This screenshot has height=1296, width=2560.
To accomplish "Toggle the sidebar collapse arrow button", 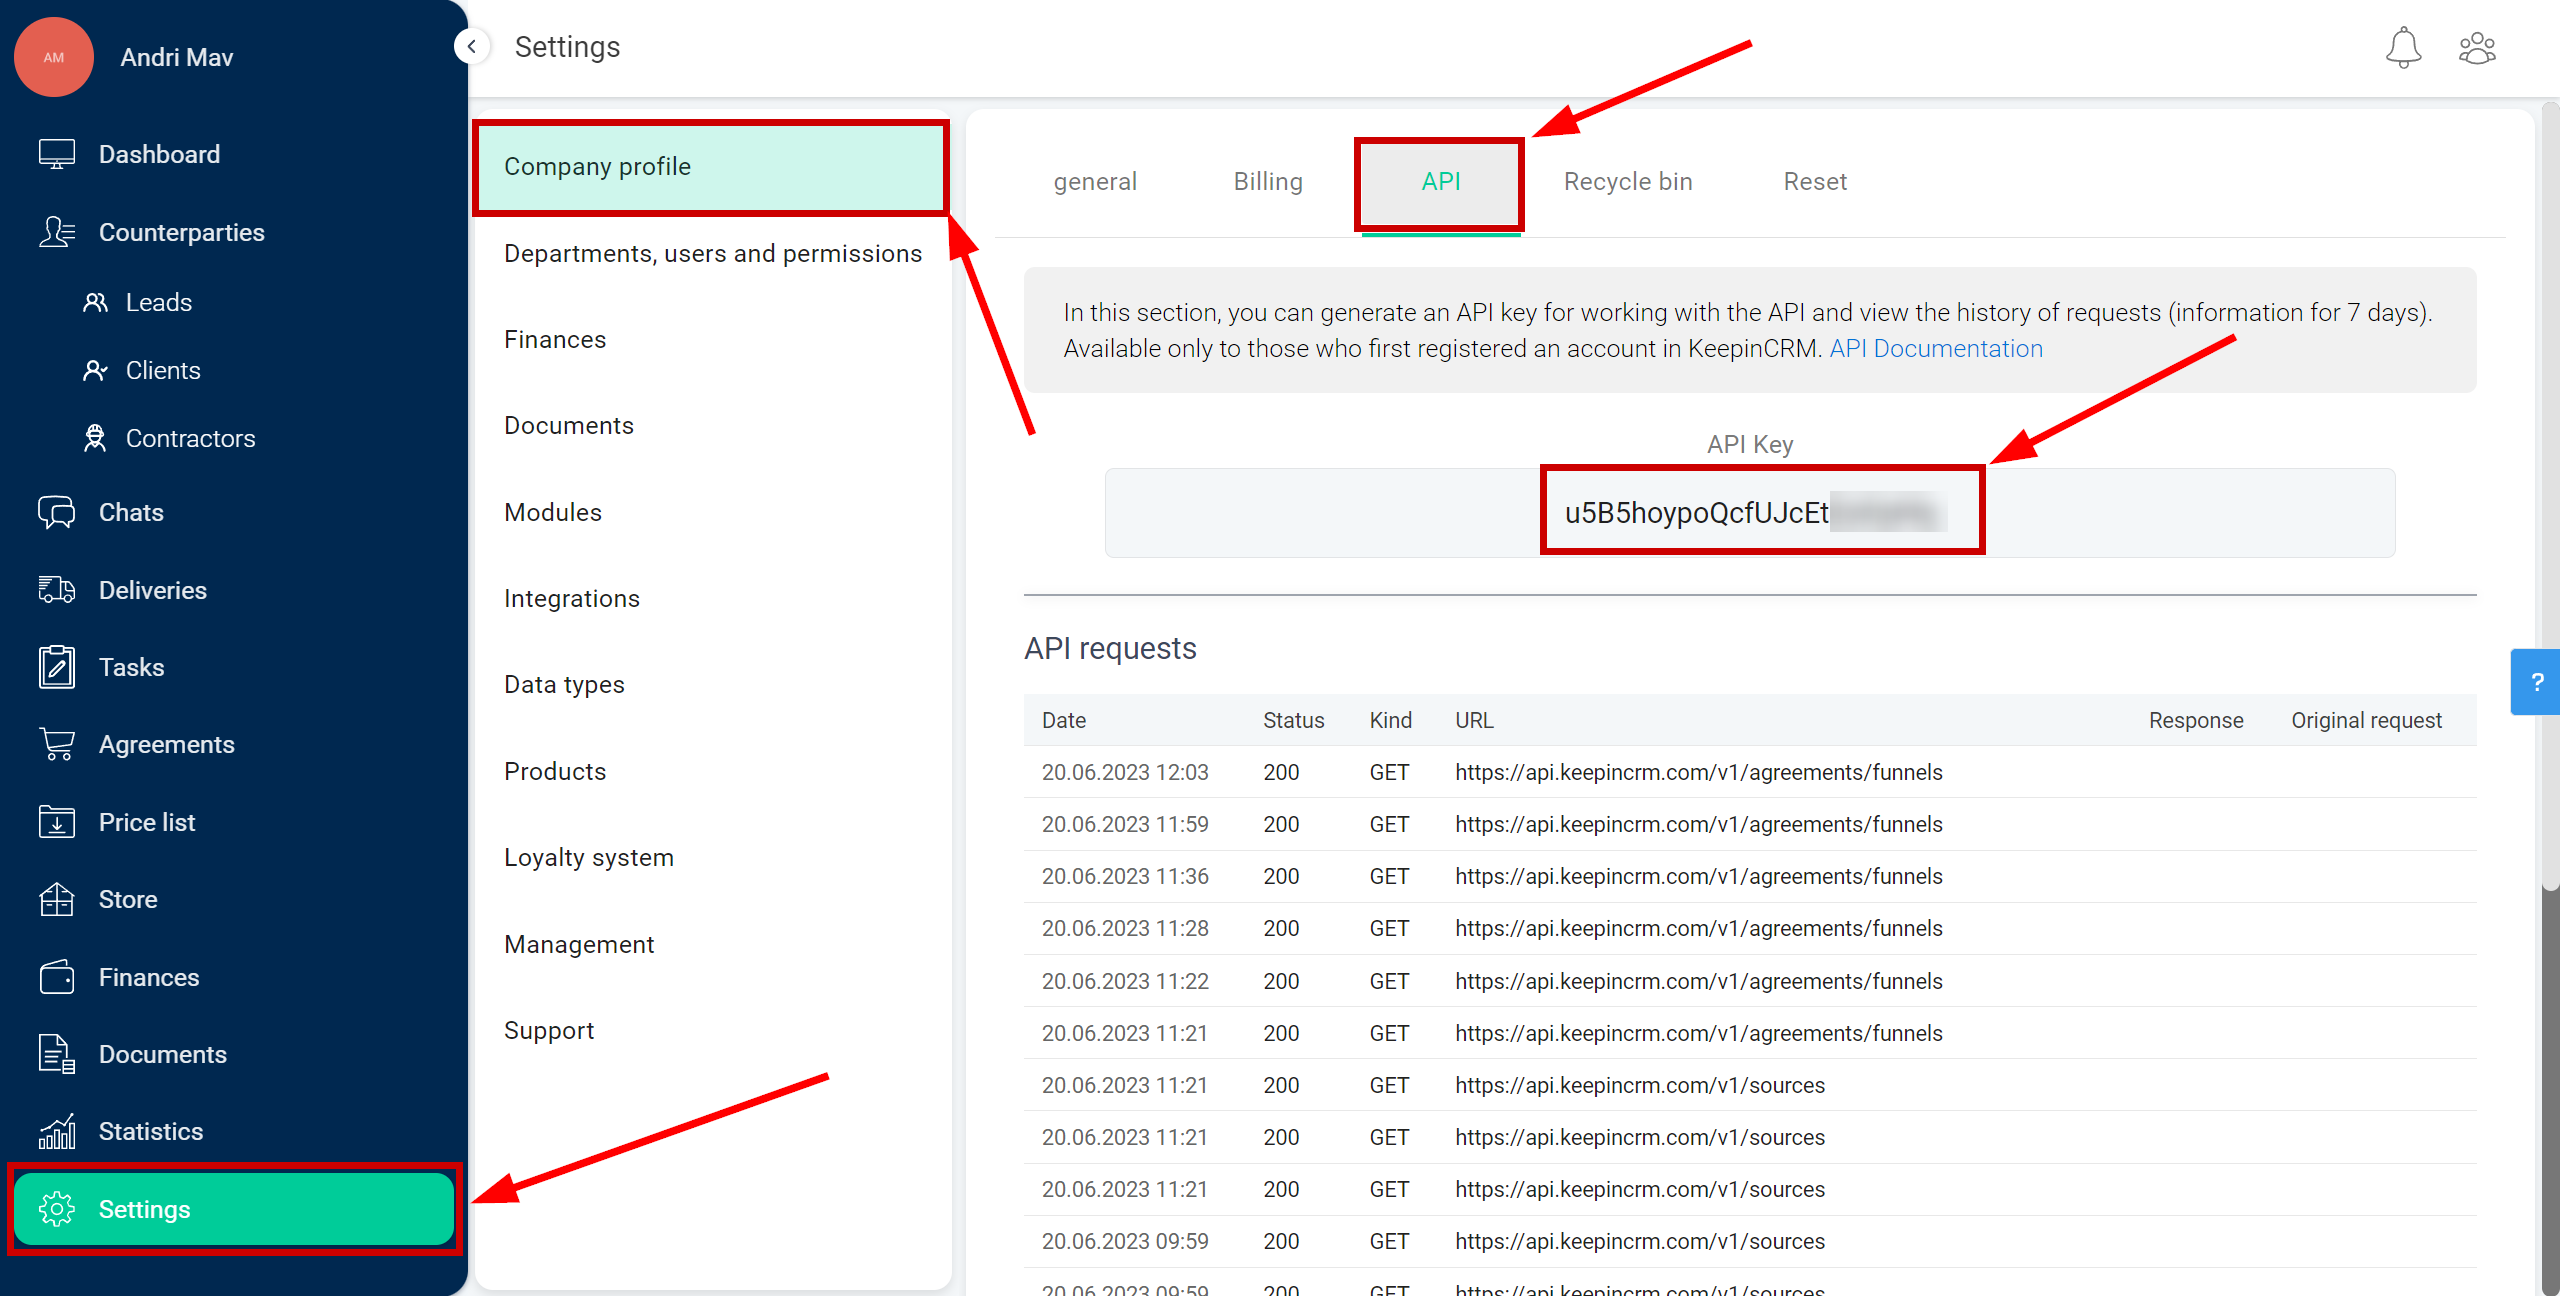I will coord(471,46).
